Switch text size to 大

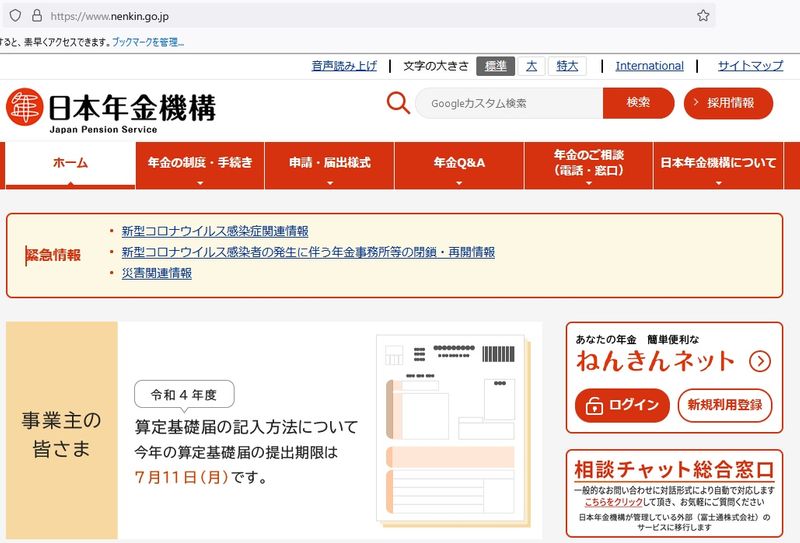click(531, 66)
